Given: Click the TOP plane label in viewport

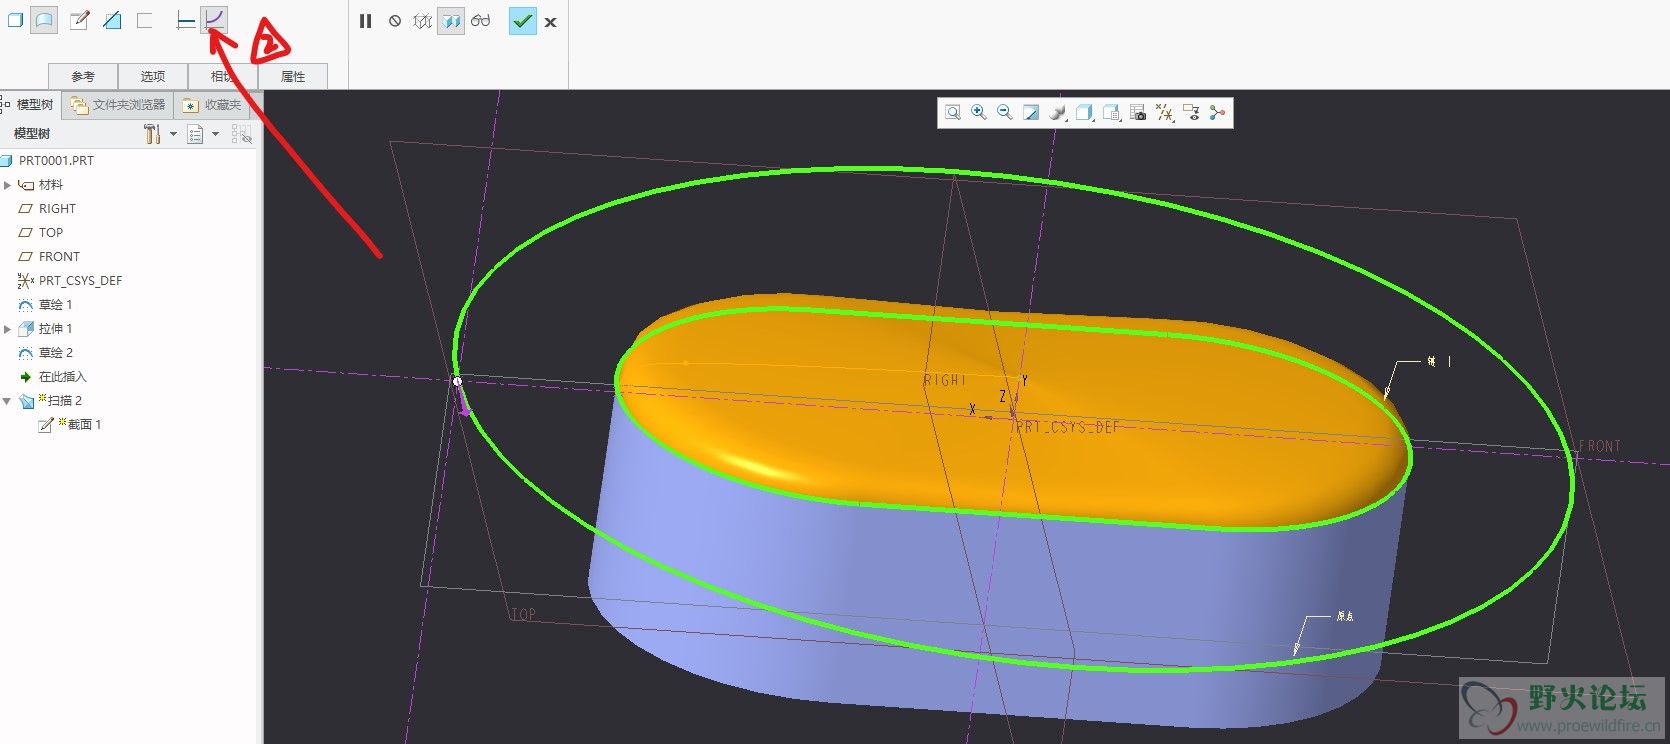Looking at the screenshot, I should (524, 614).
